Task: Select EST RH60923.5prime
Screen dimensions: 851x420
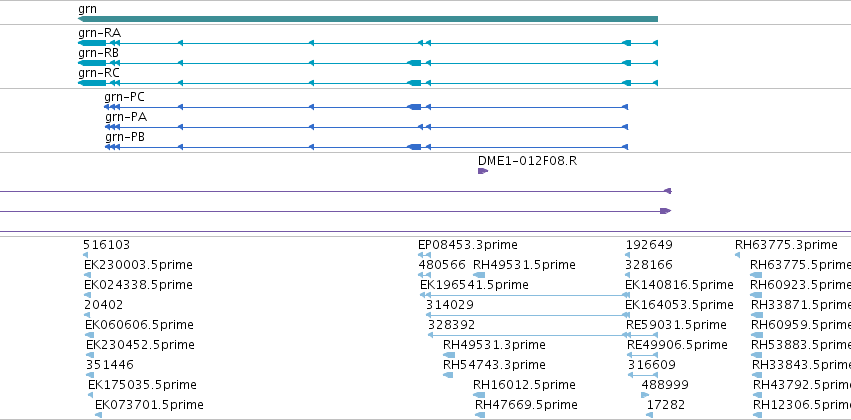Action: coord(801,285)
